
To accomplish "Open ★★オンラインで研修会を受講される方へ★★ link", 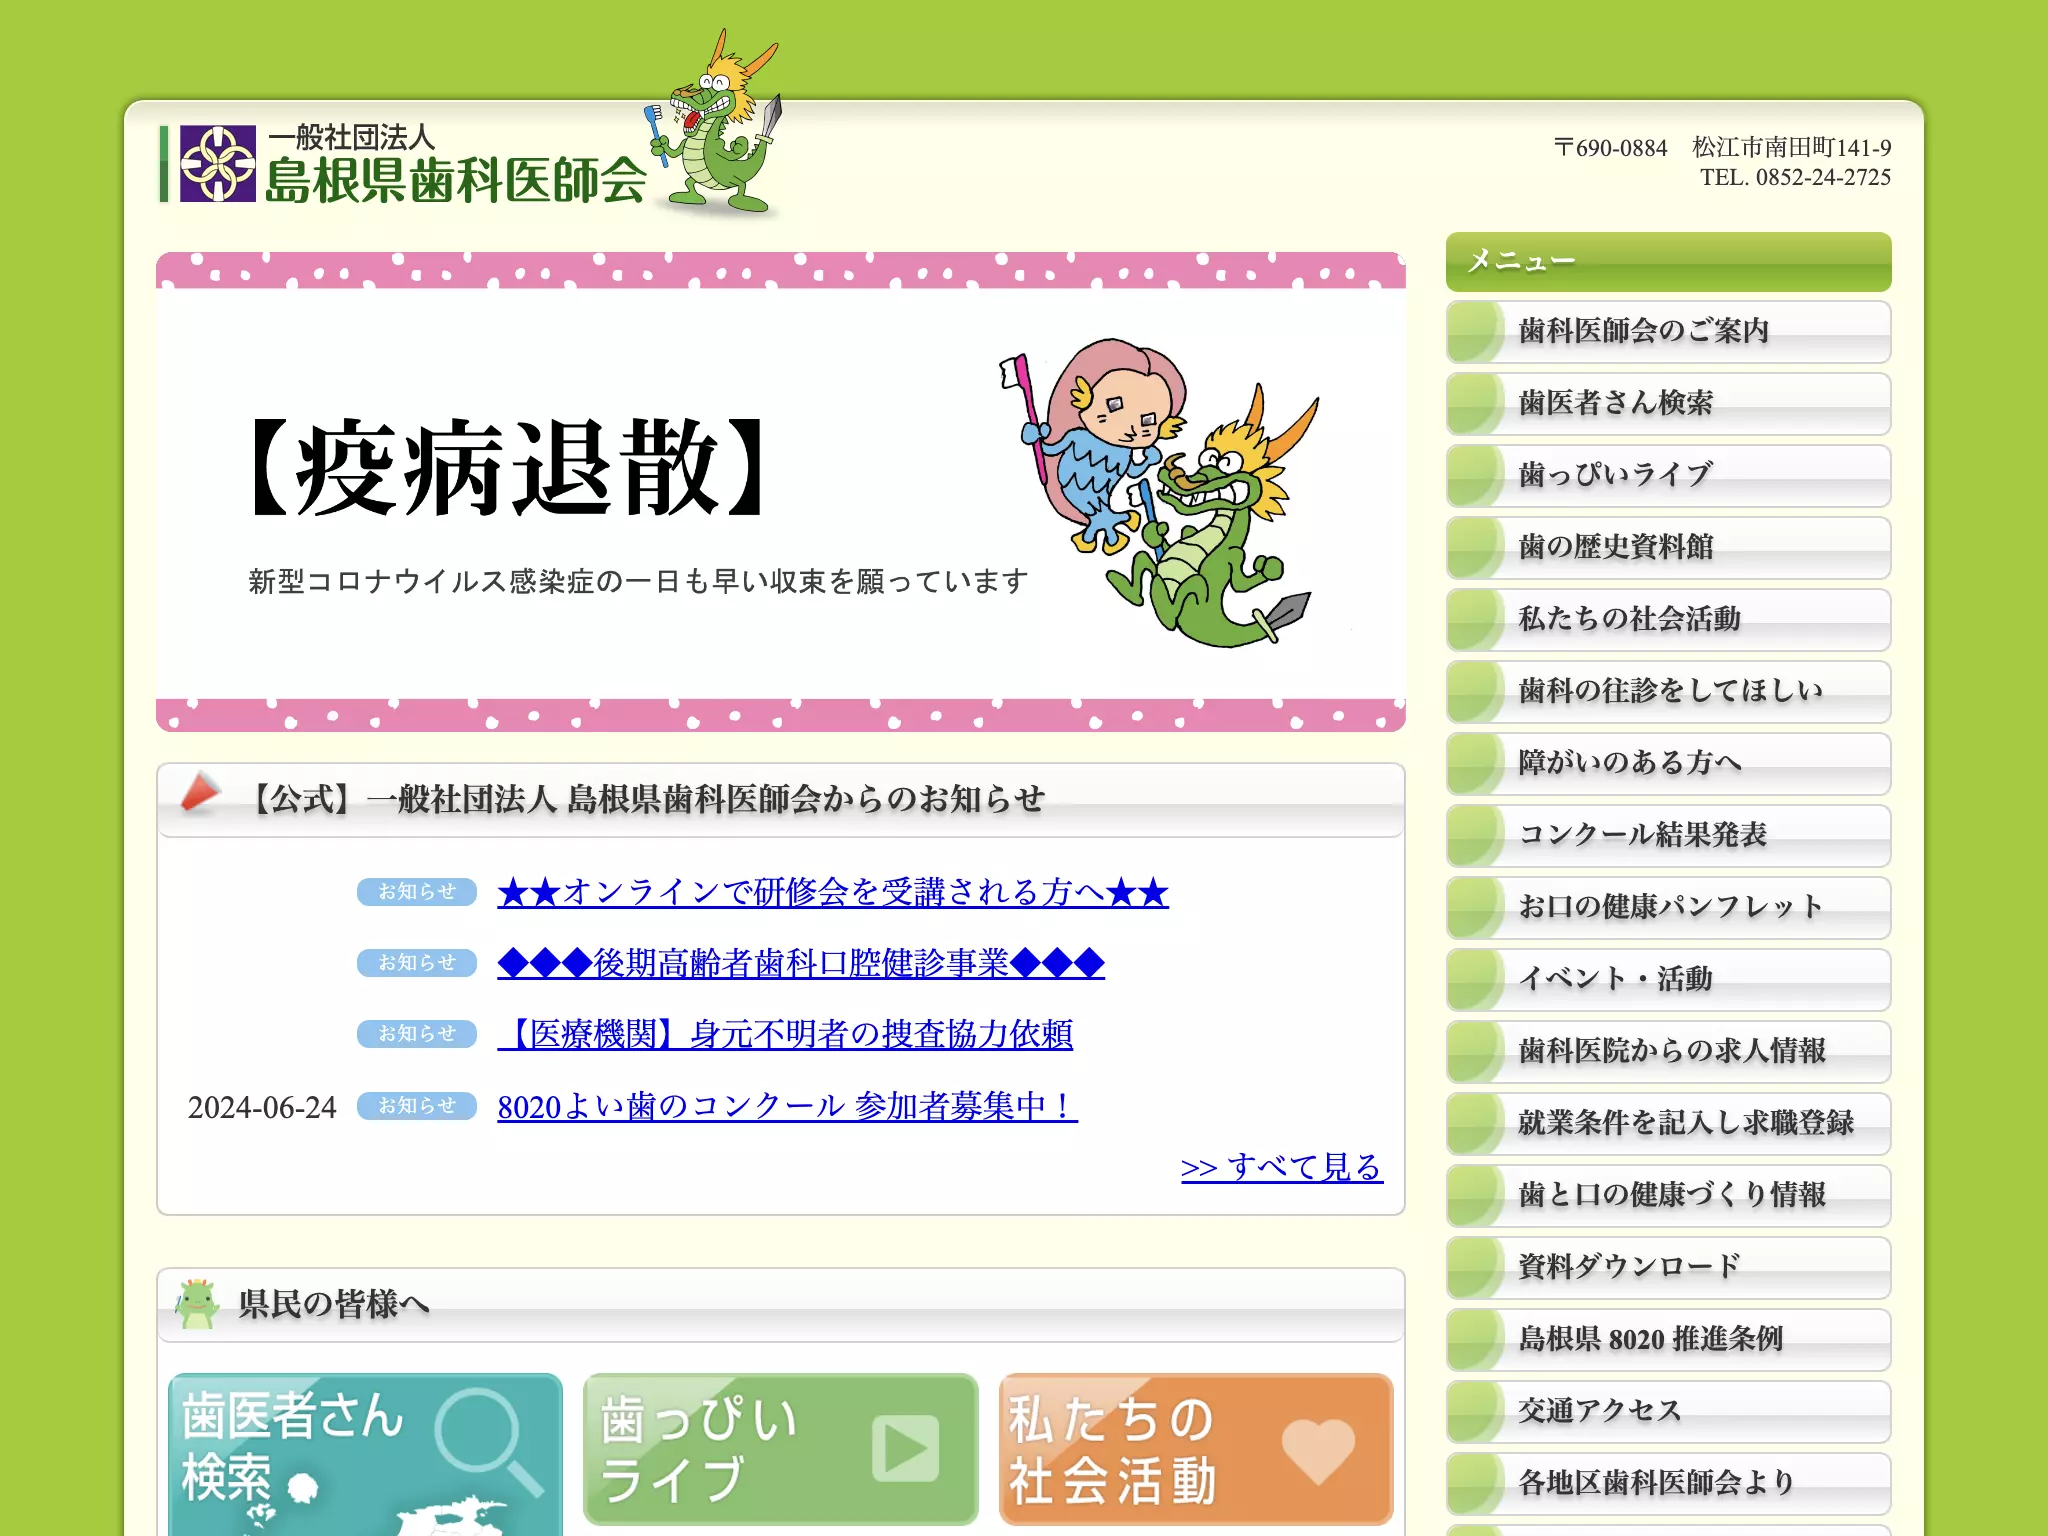I will coord(833,892).
